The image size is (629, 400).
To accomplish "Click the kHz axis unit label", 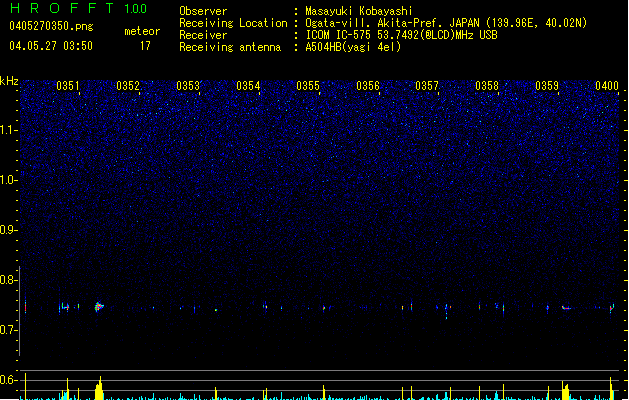I will tap(9, 81).
